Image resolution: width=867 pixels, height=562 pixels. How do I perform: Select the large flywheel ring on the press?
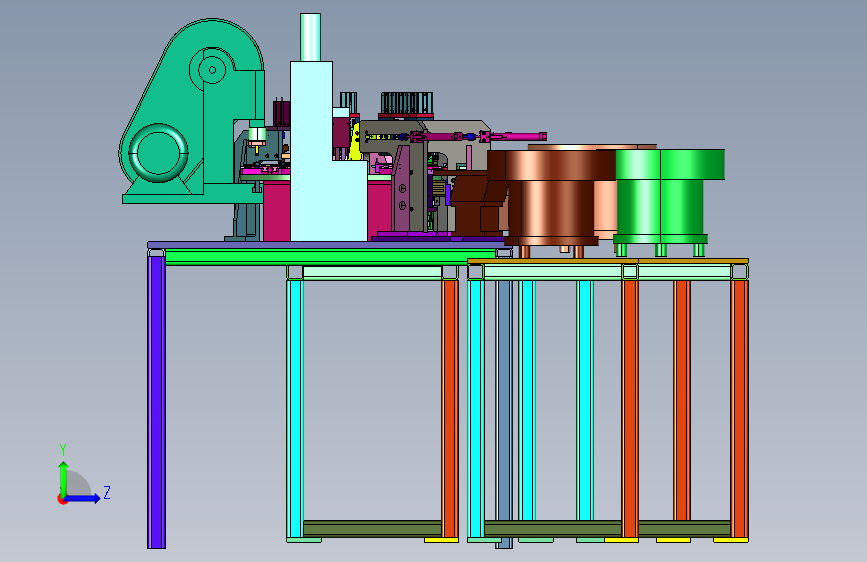(x=159, y=153)
